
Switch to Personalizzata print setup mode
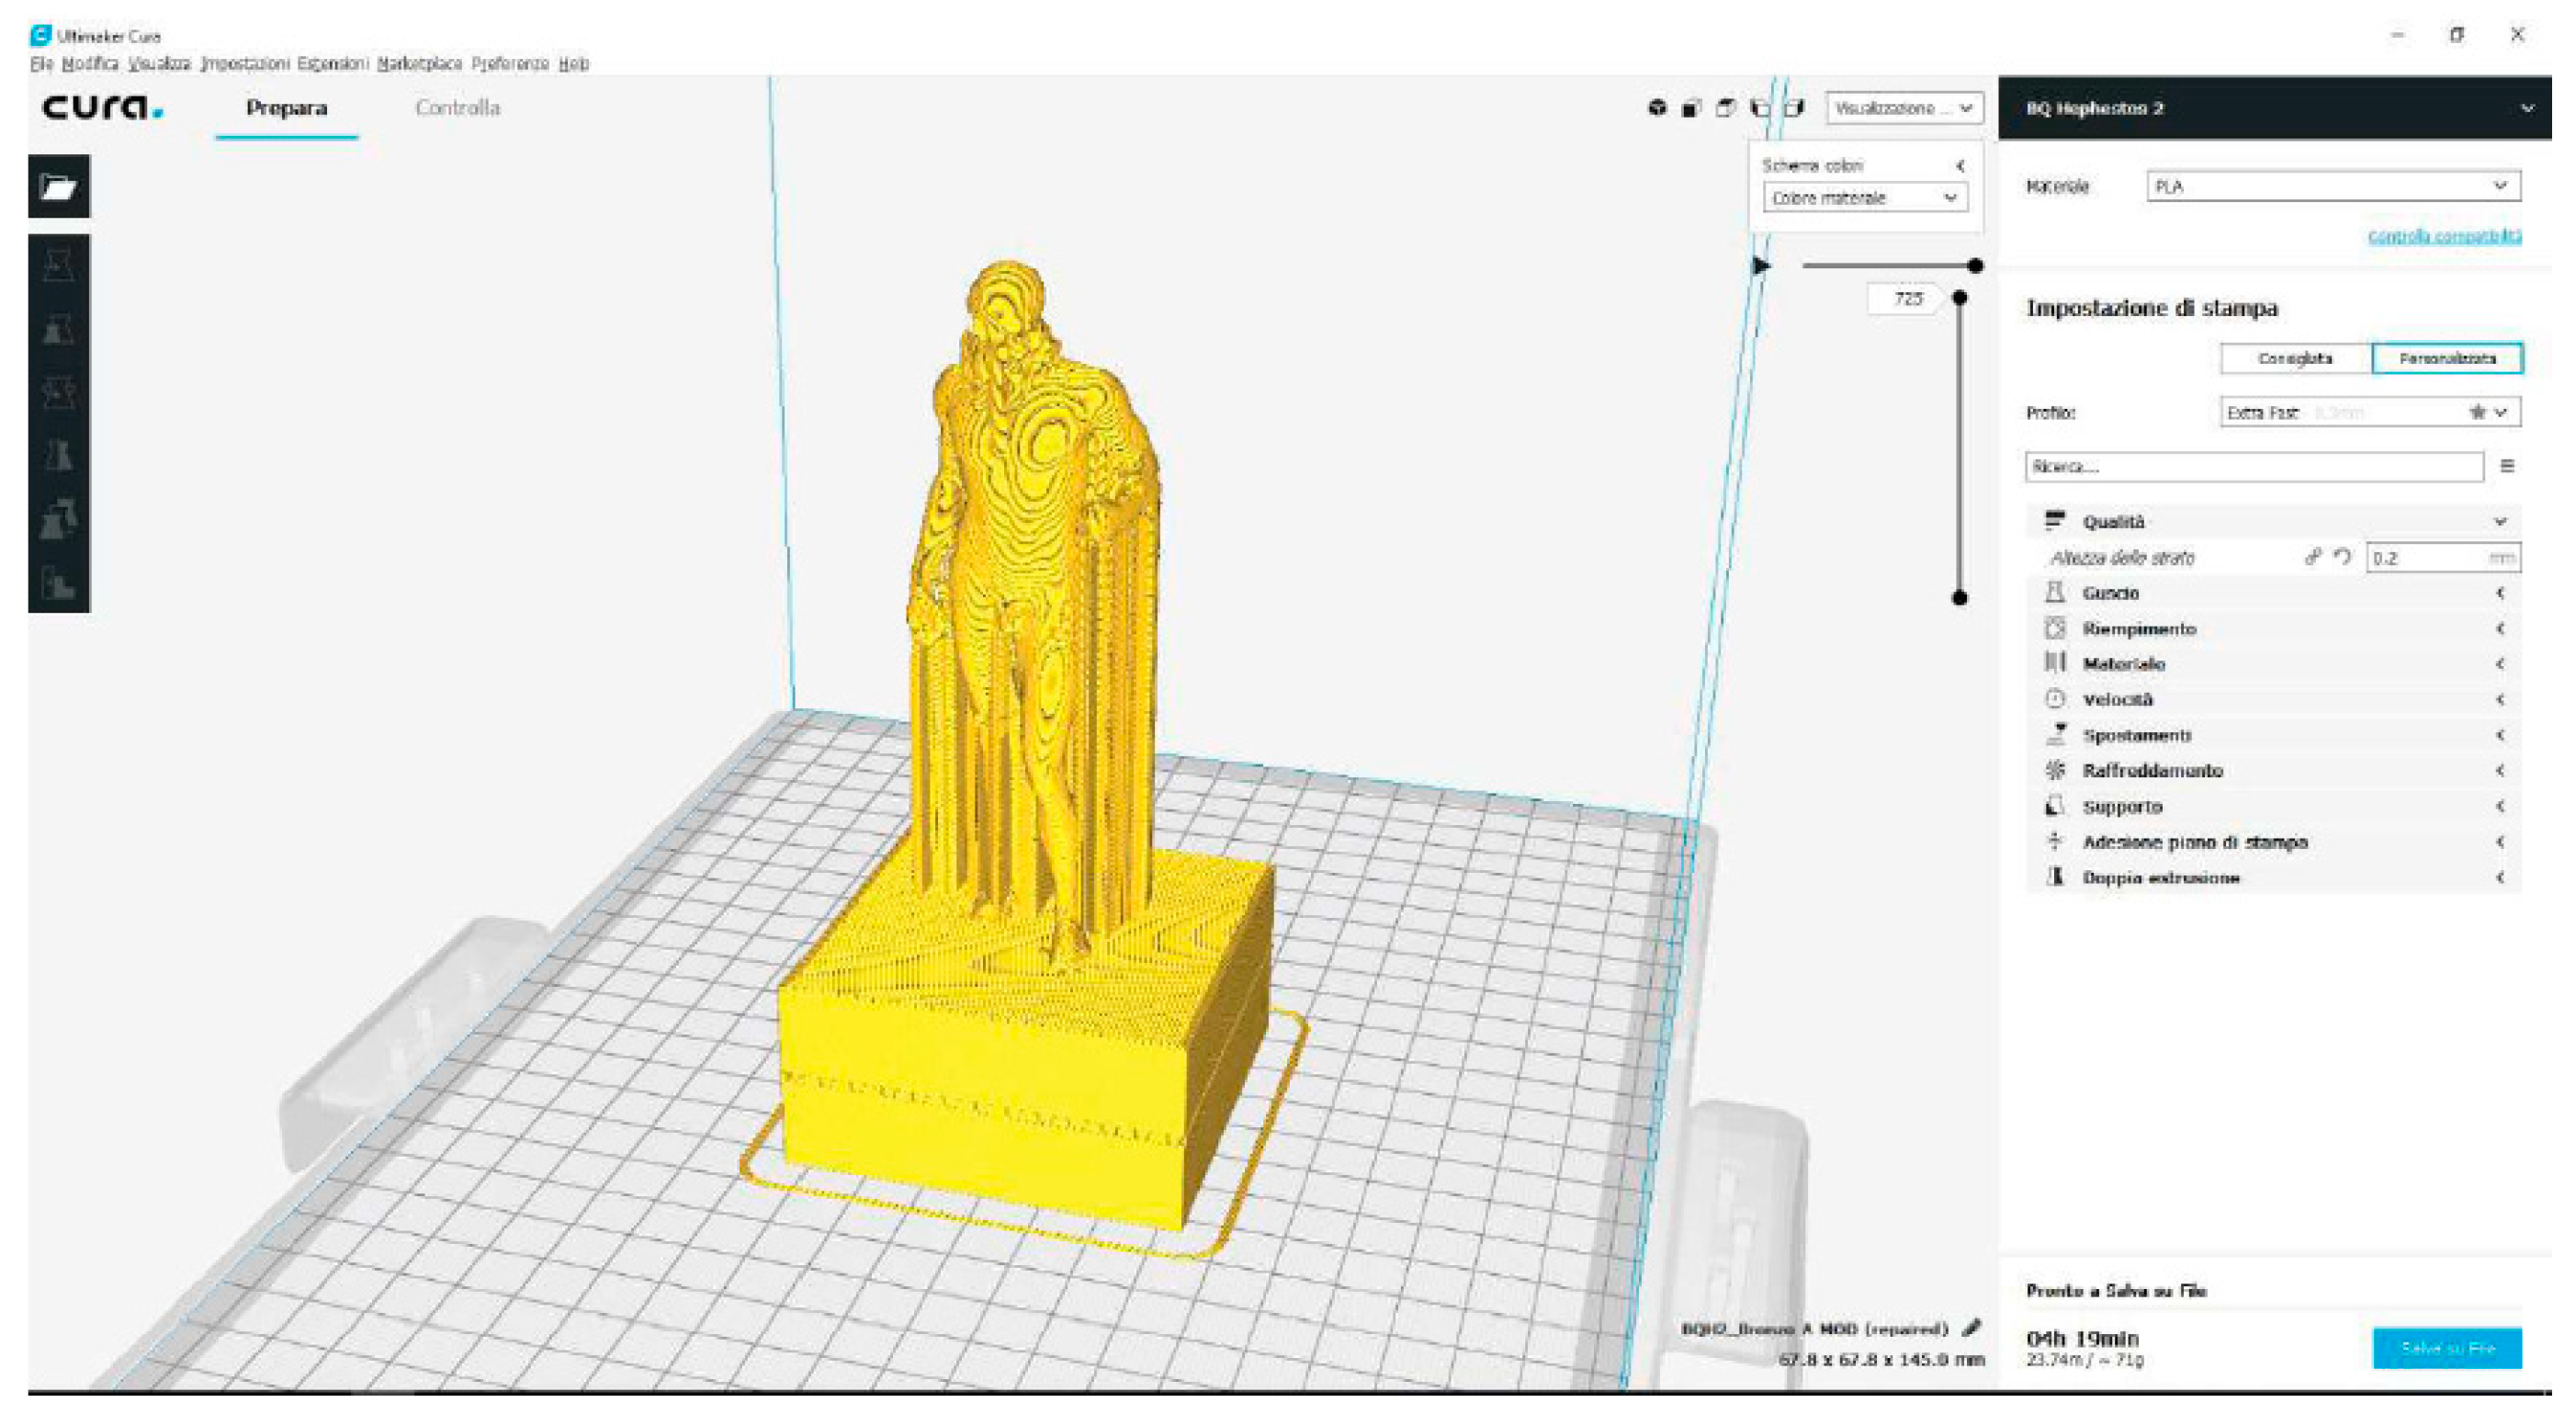(x=2446, y=358)
